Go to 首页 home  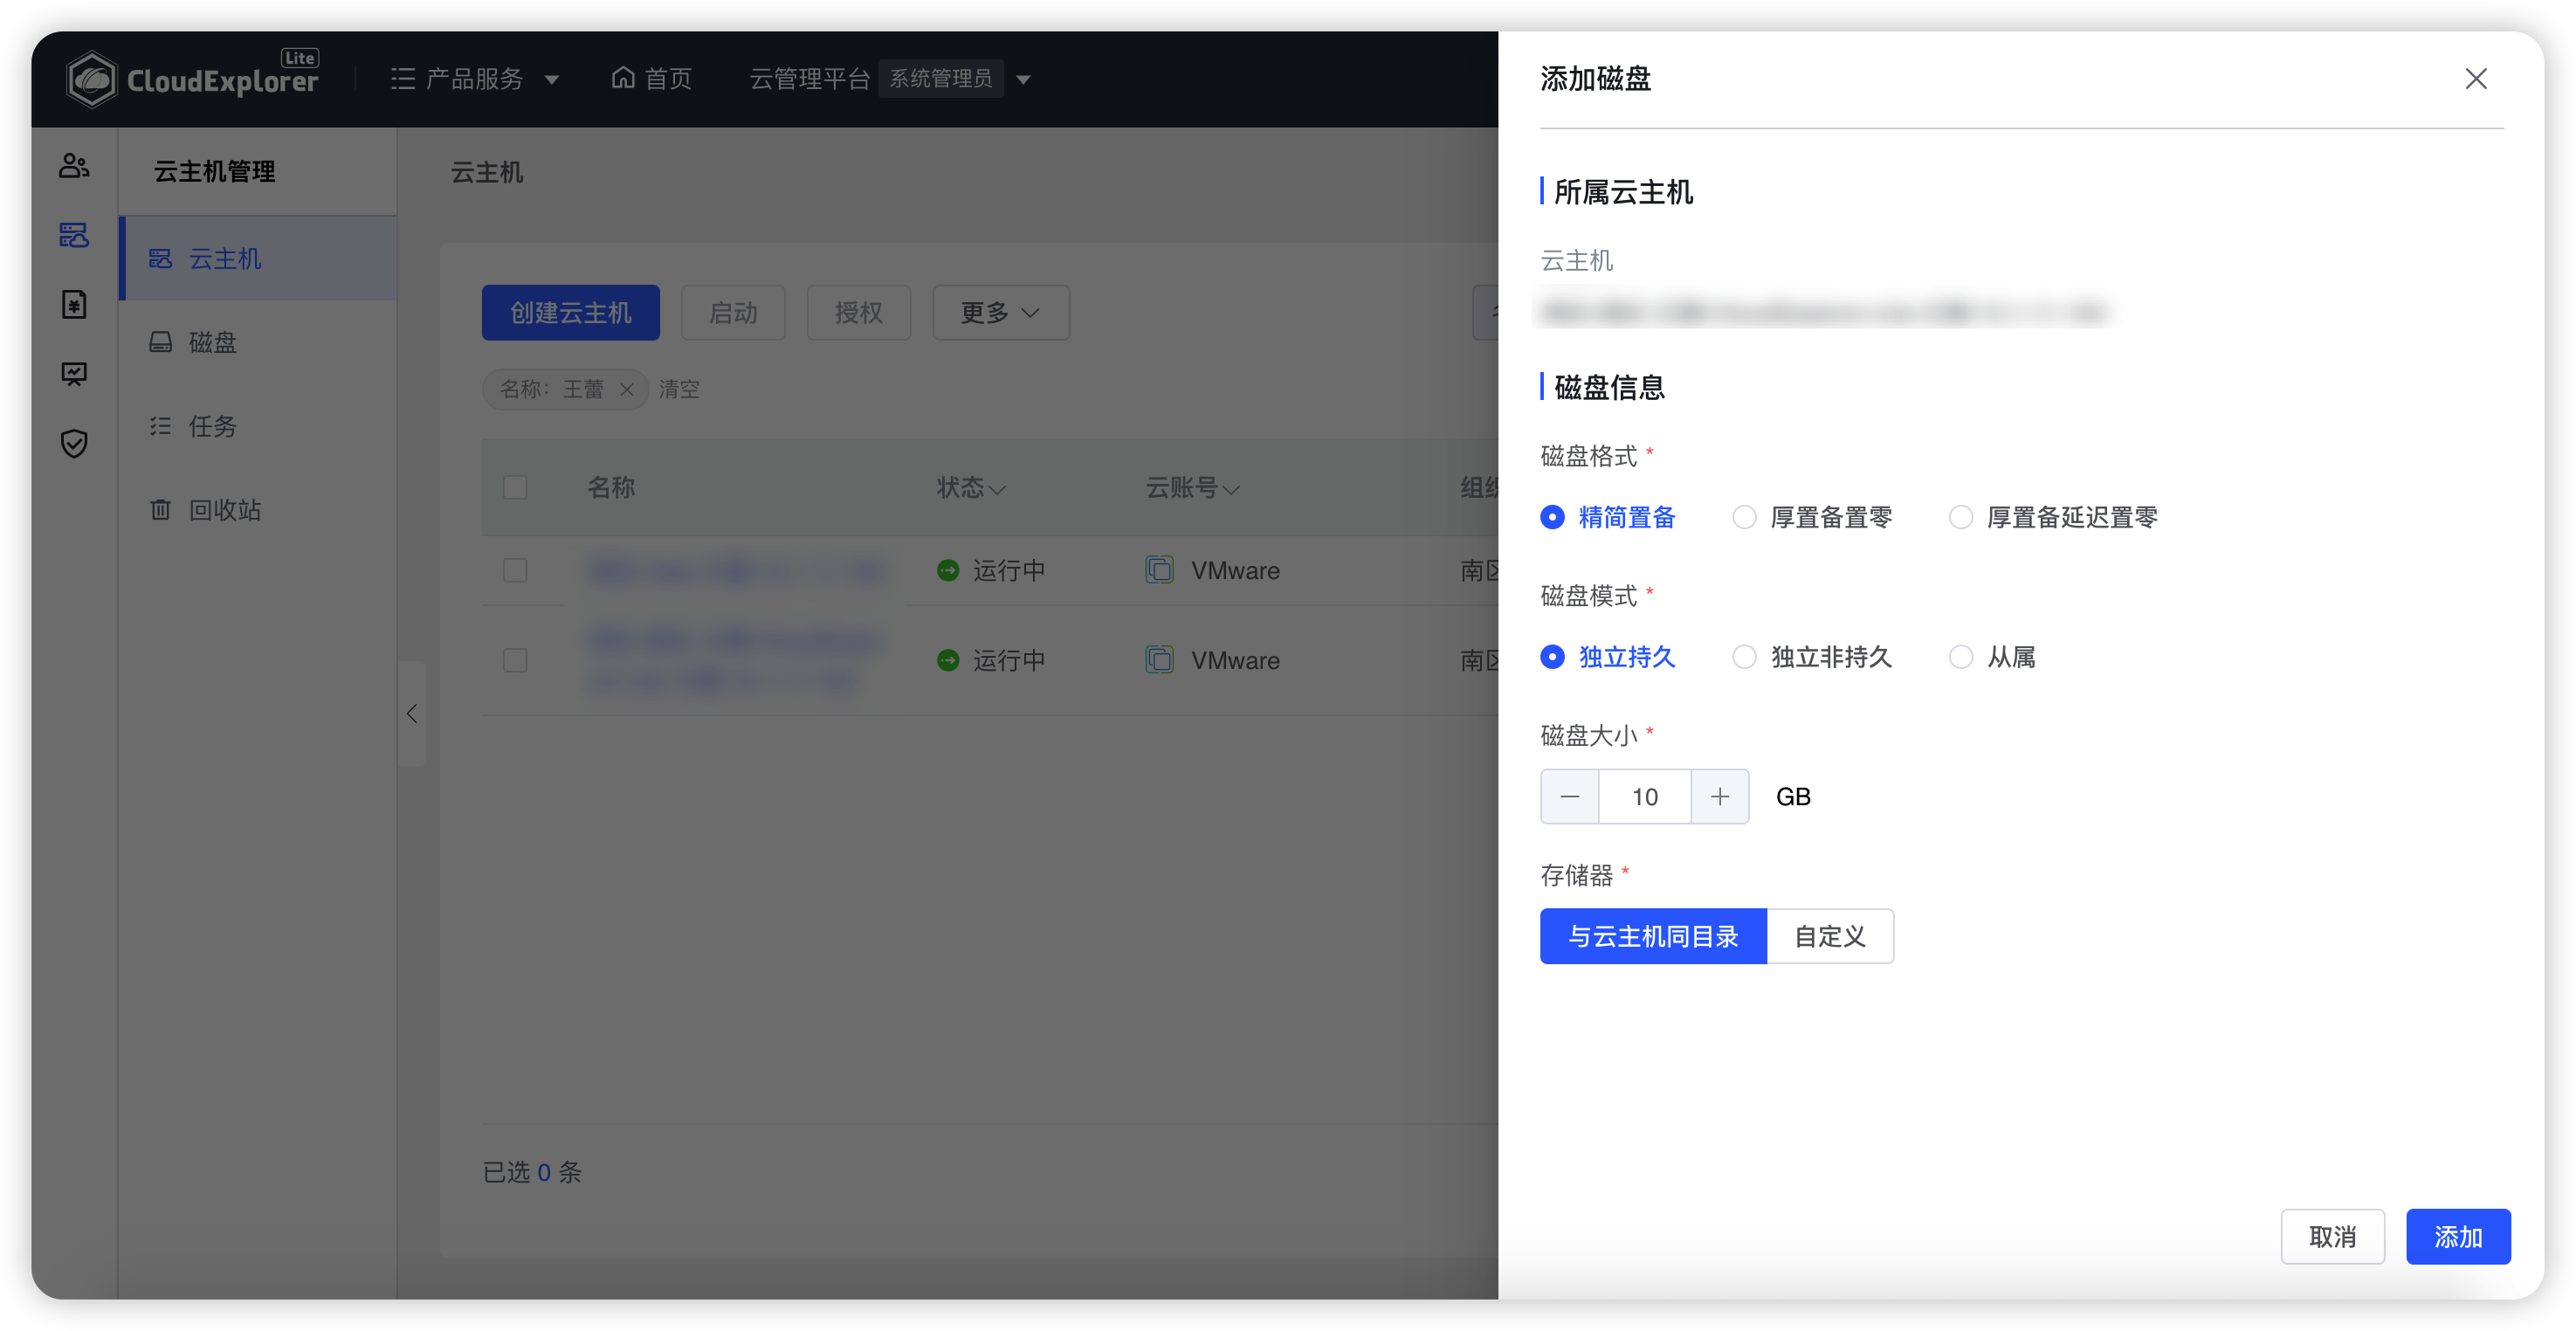pos(652,78)
